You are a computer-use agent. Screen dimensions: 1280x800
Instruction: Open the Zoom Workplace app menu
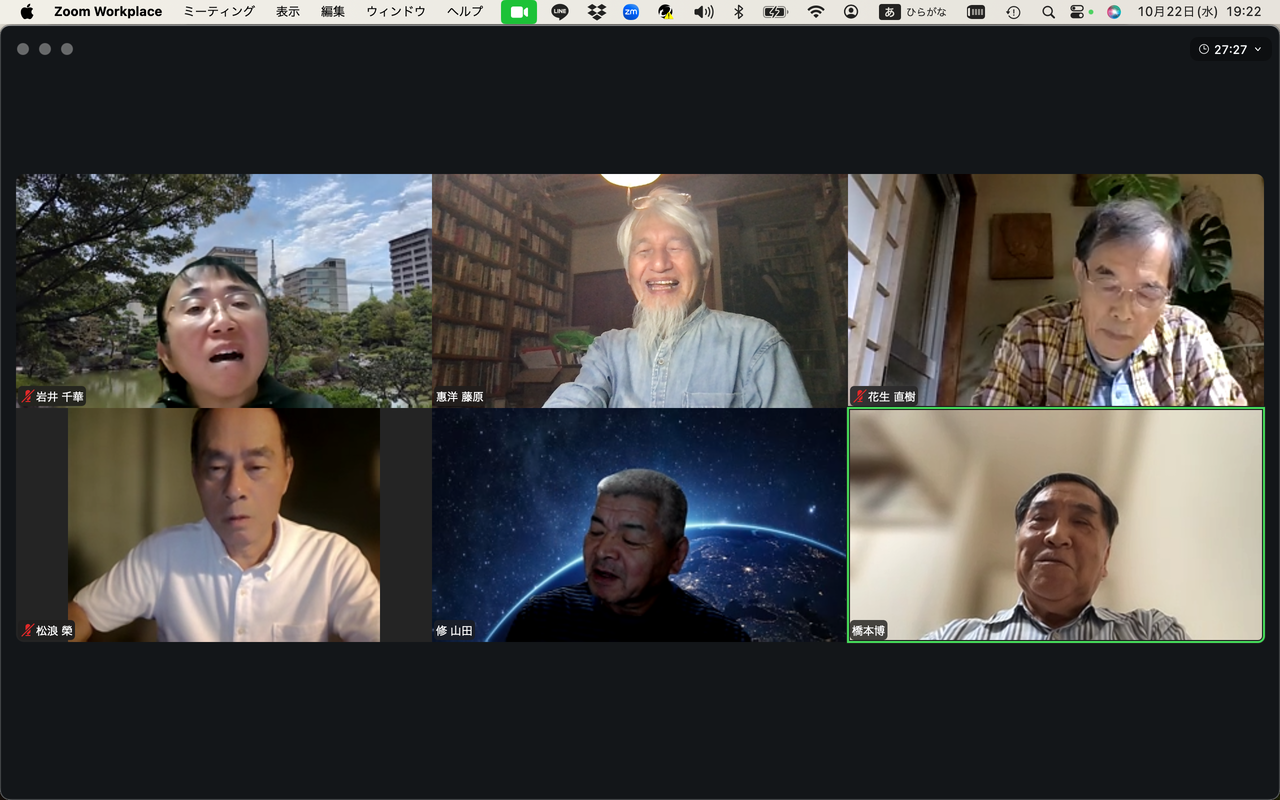tap(108, 12)
